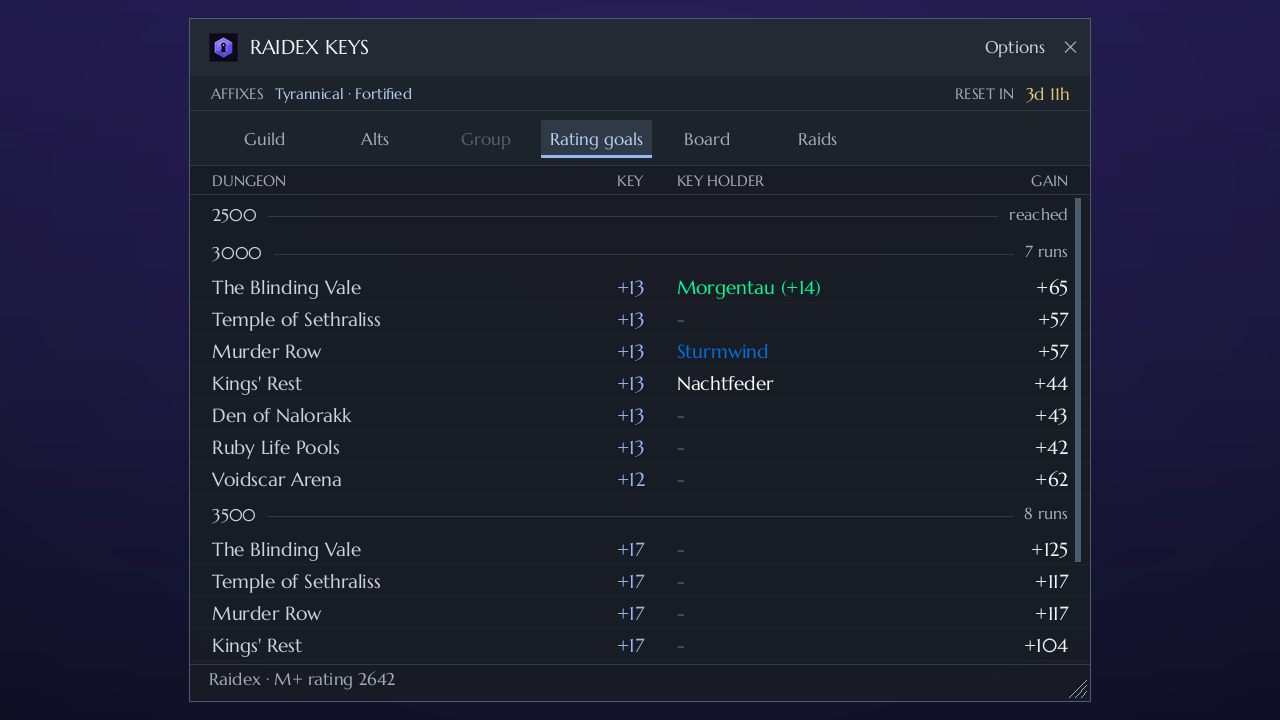Click the +42 gain for Ruby Life Pools

click(1052, 448)
